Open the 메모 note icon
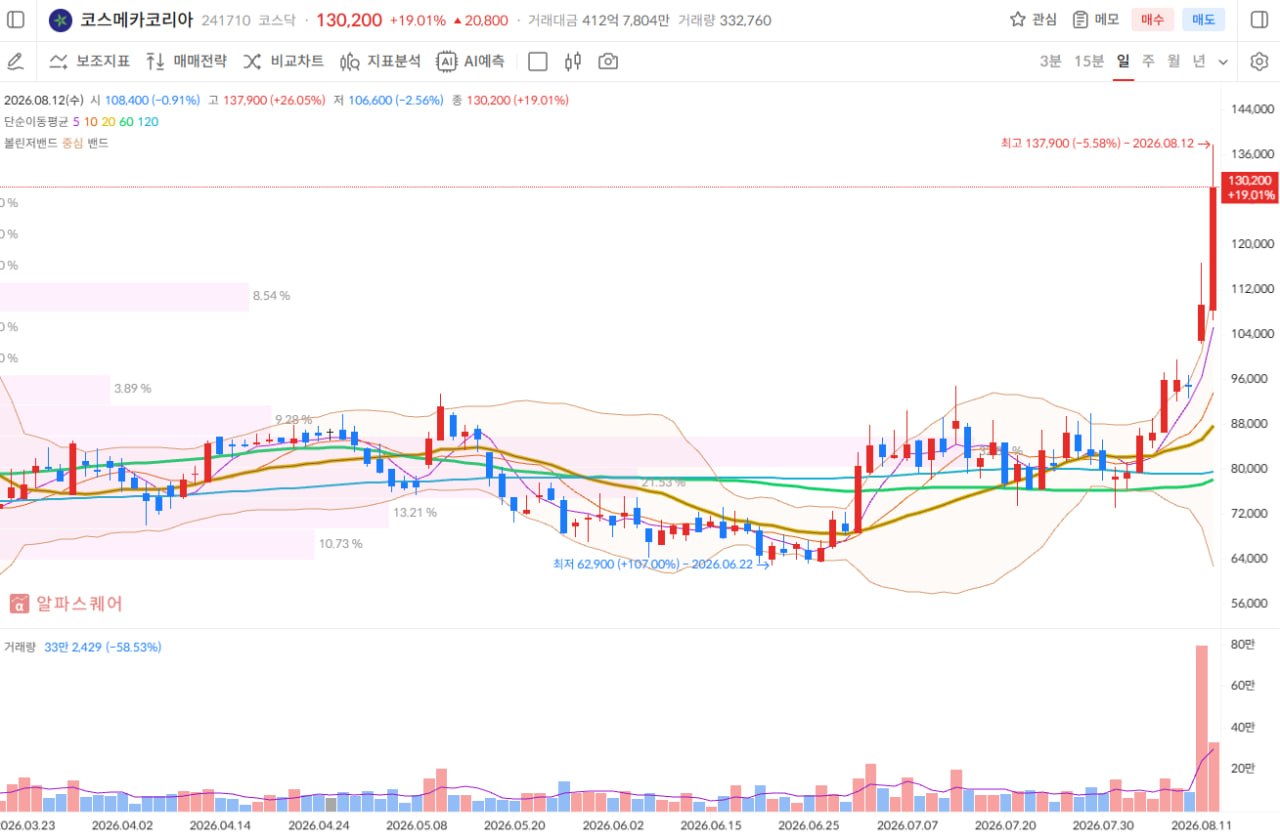Screen dimensions: 1280x838 pyautogui.click(x=1080, y=20)
